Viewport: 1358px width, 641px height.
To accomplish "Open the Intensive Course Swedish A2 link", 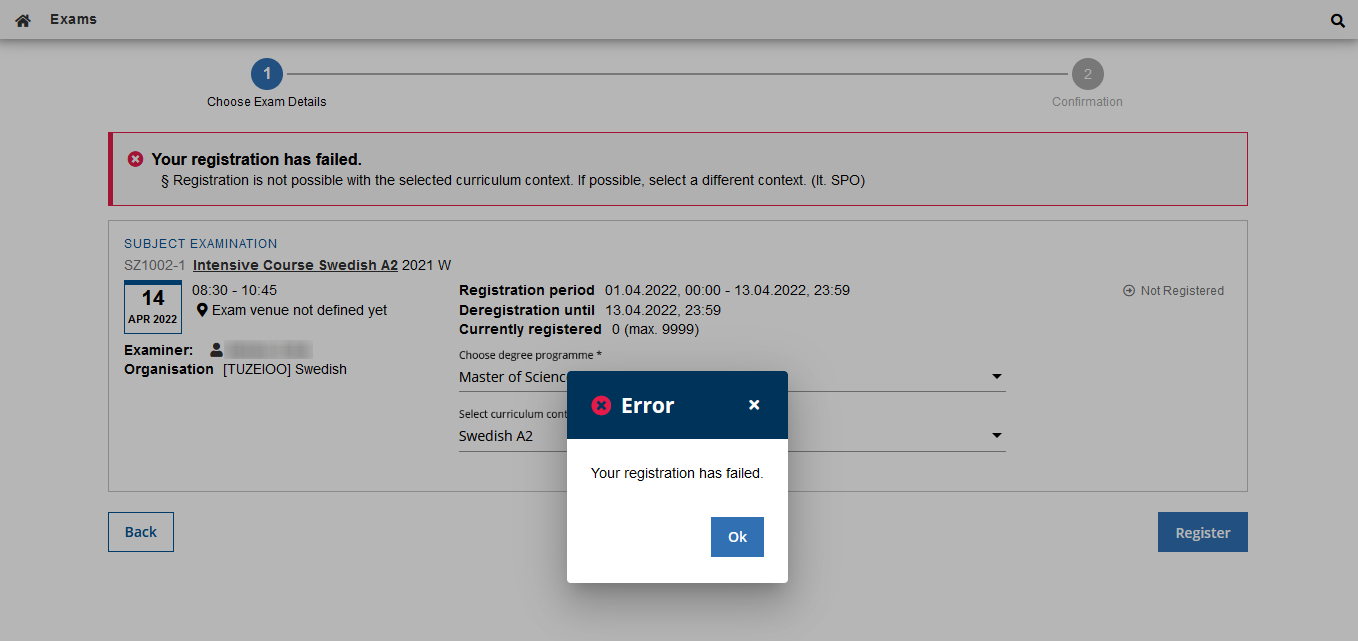I will [295, 265].
